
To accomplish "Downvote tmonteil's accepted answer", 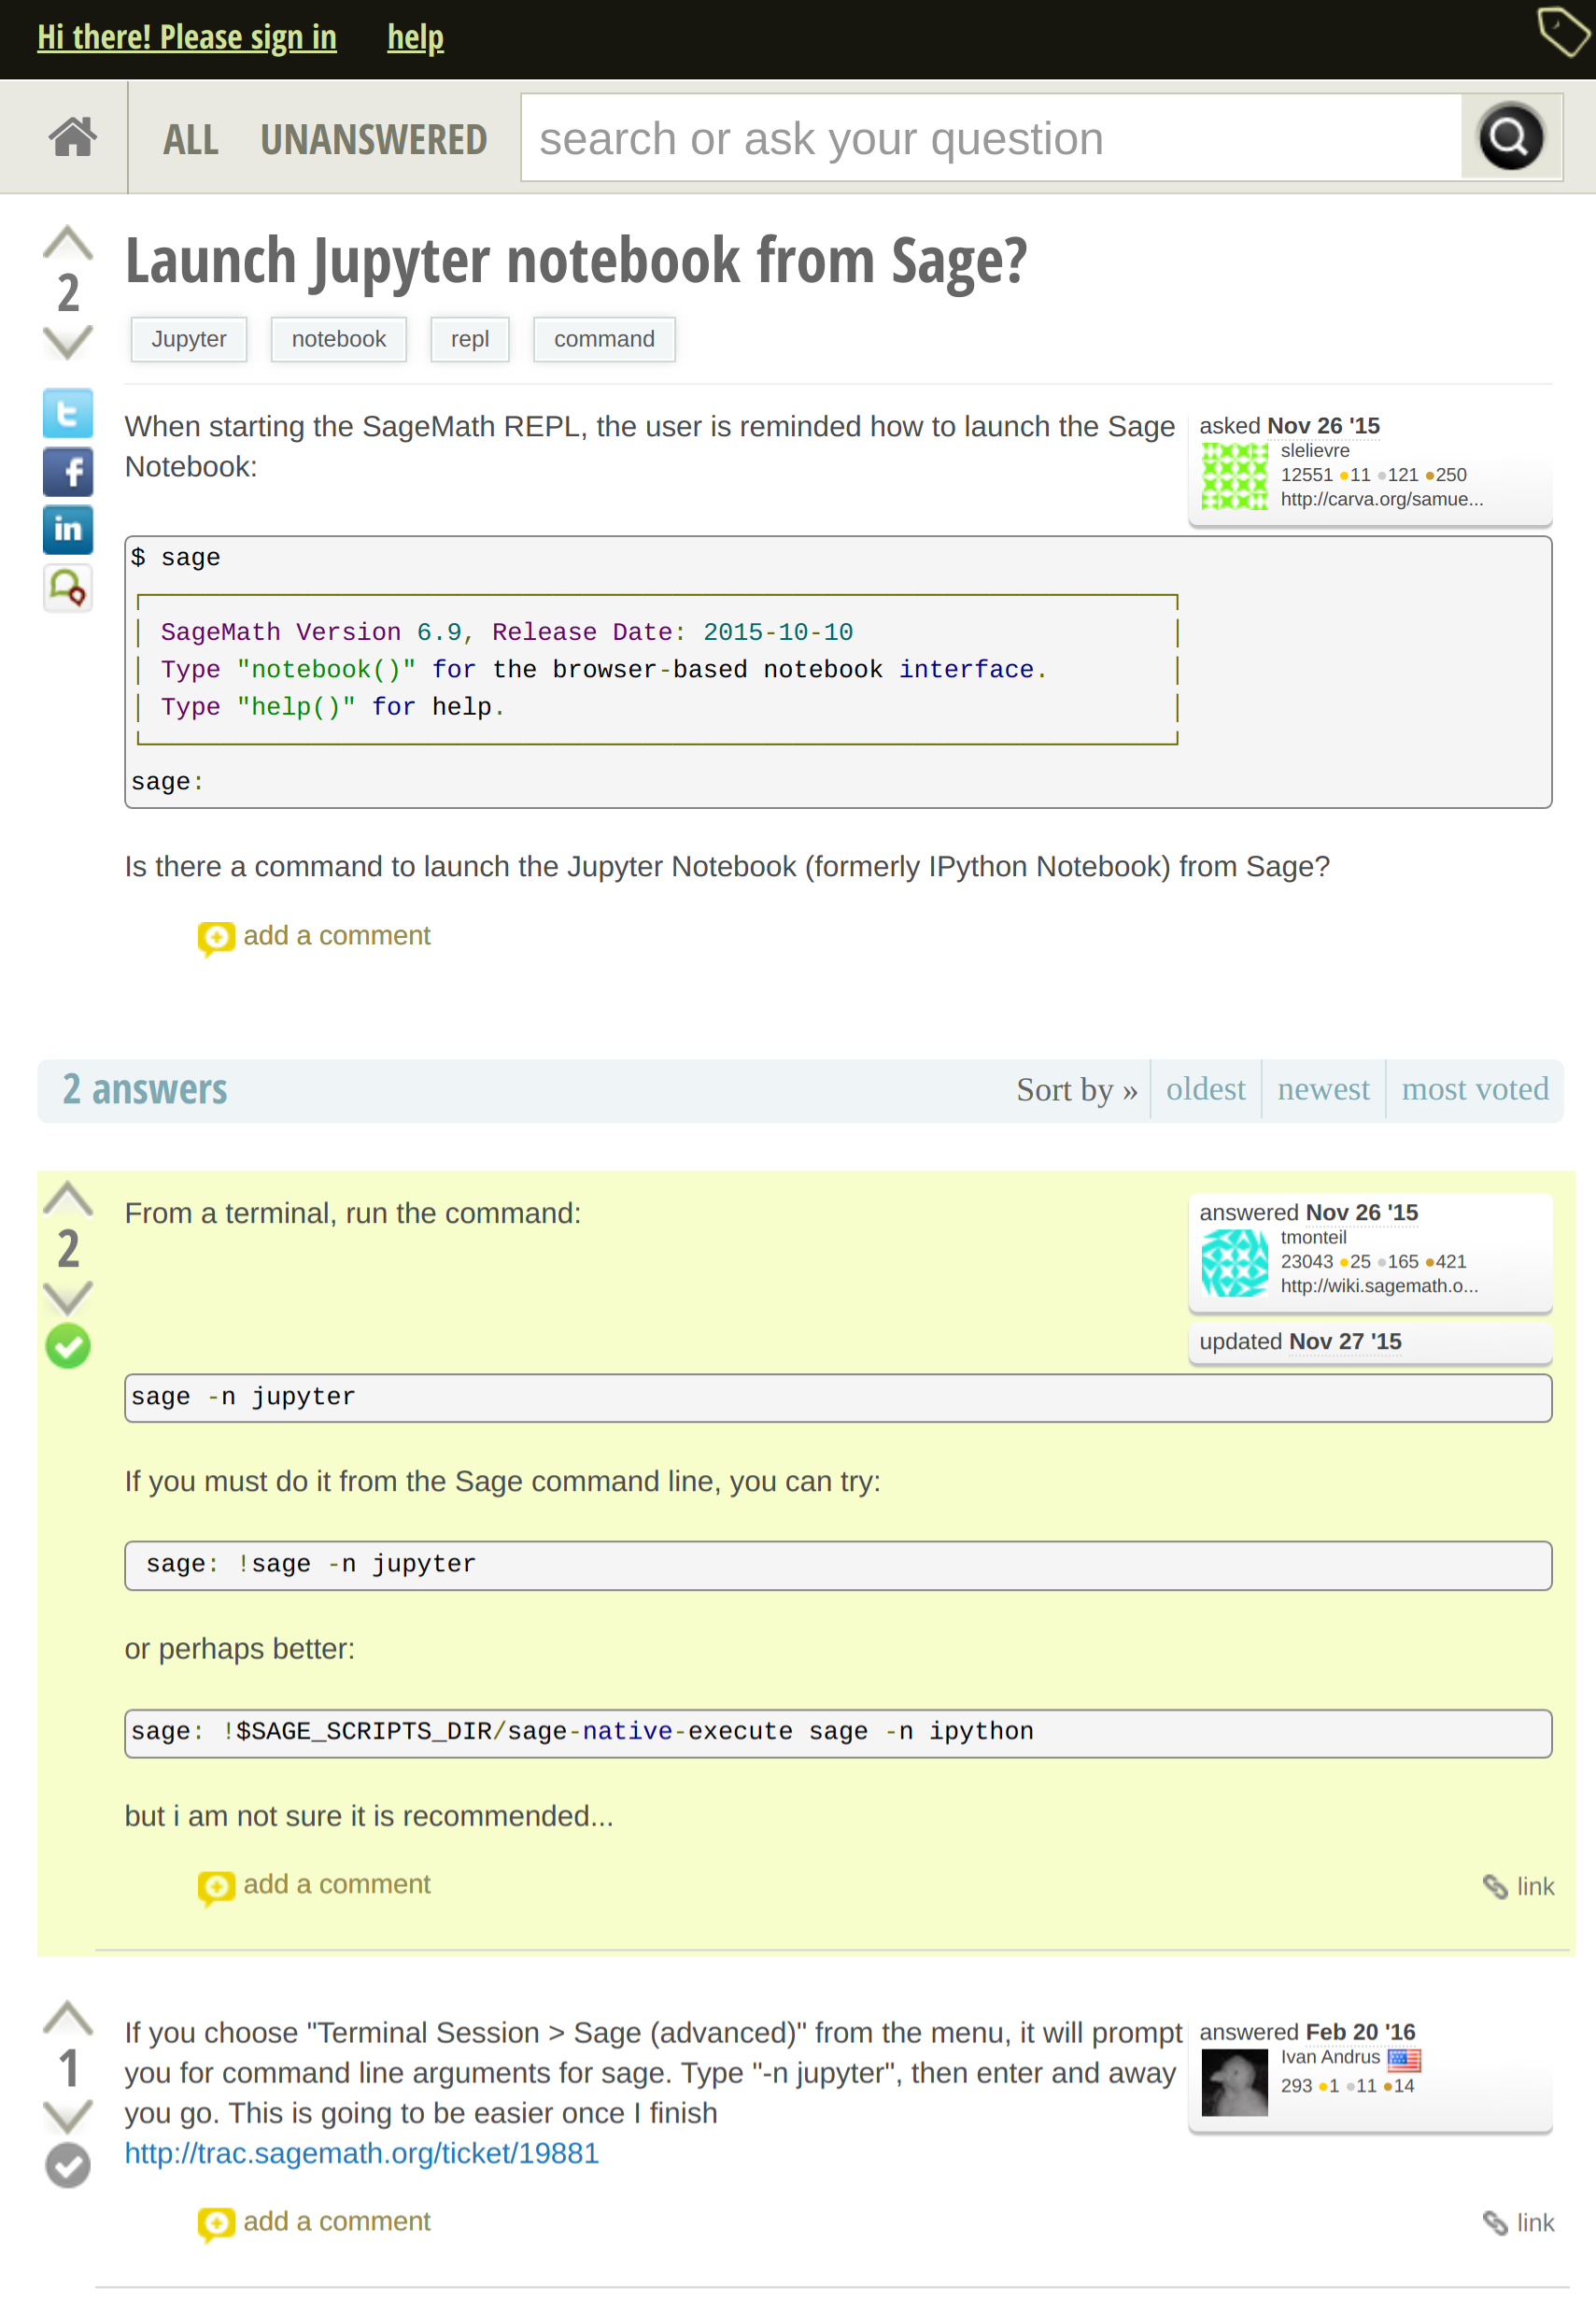I will [67, 1297].
